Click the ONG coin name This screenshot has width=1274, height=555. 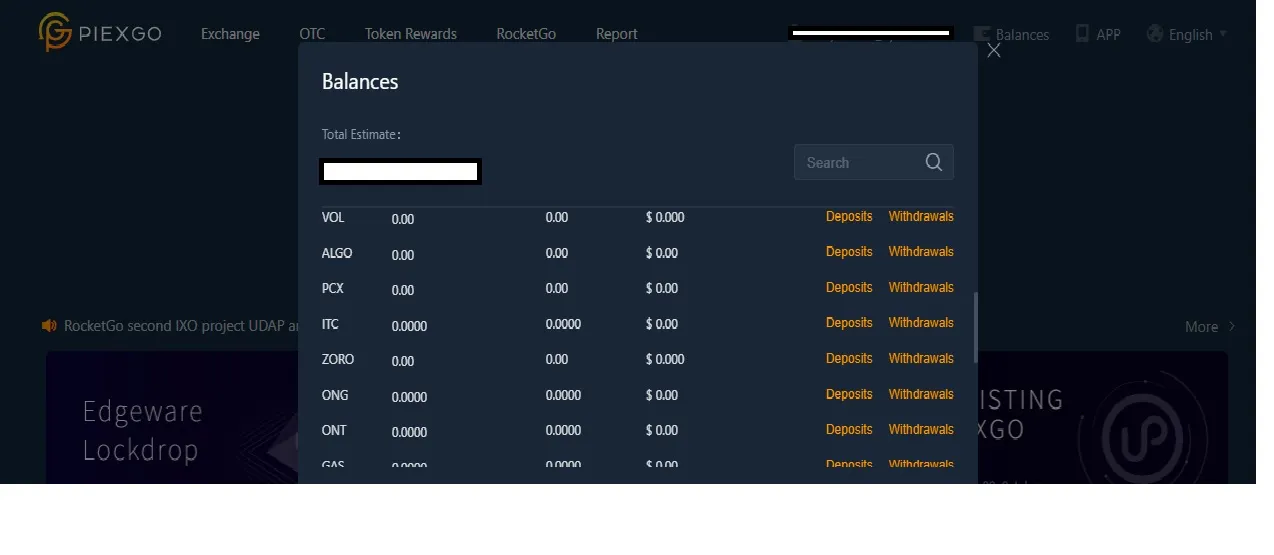click(x=335, y=395)
